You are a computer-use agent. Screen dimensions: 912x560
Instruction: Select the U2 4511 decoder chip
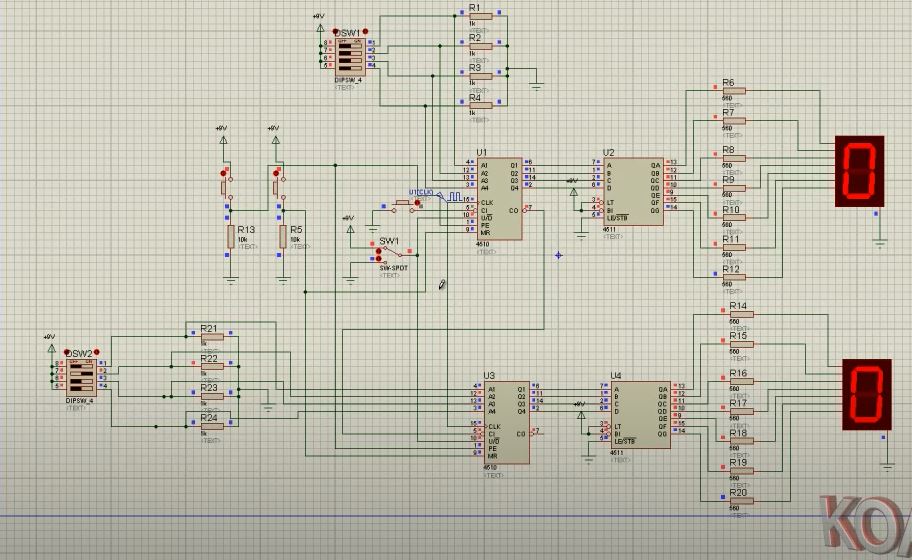(633, 192)
